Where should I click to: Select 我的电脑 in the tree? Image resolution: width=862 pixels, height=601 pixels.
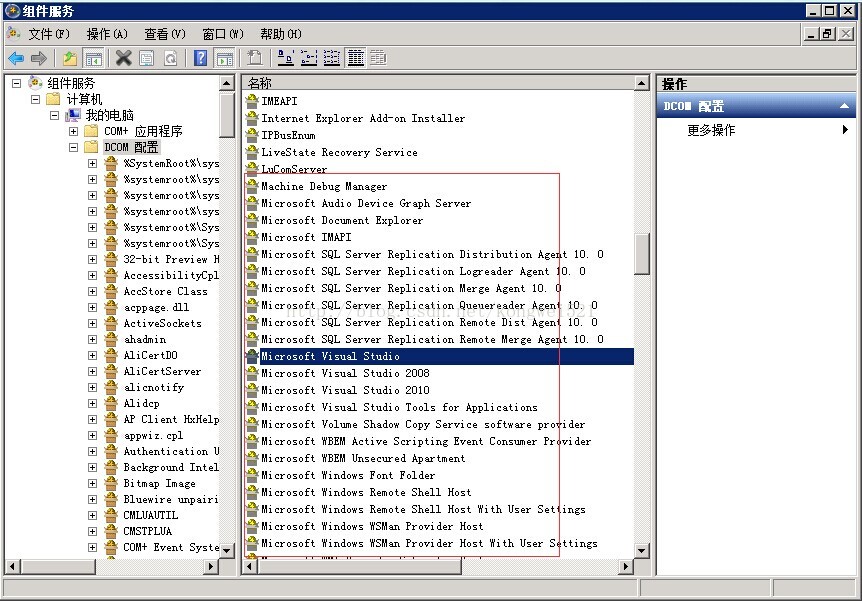[109, 115]
